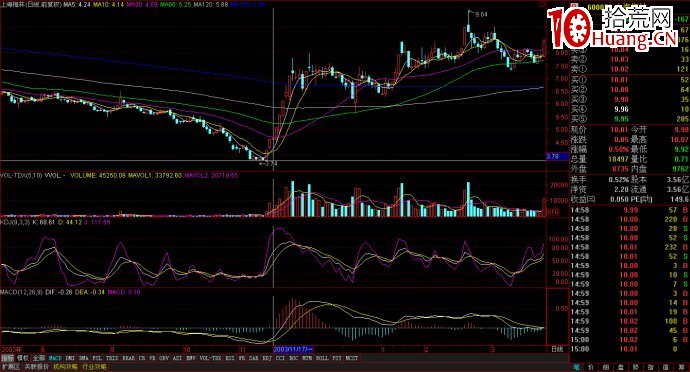This screenshot has height=372, width=690.
Task: Choose the BOLL indicator tab
Action: tap(322, 358)
